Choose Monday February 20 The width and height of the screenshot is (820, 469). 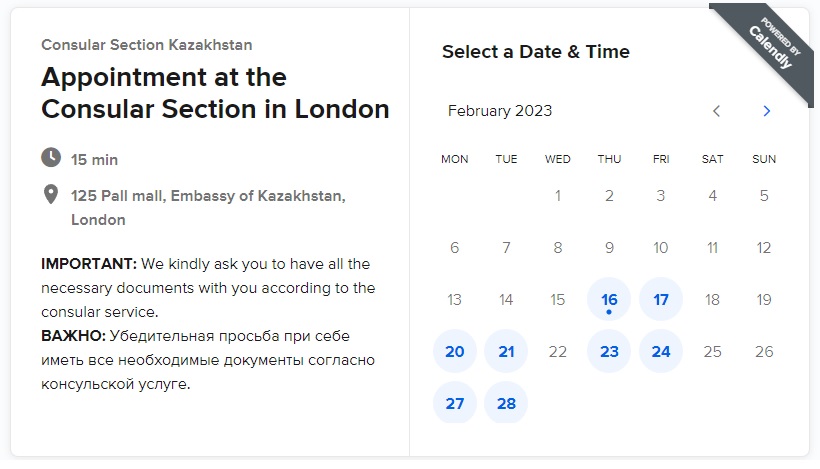454,351
